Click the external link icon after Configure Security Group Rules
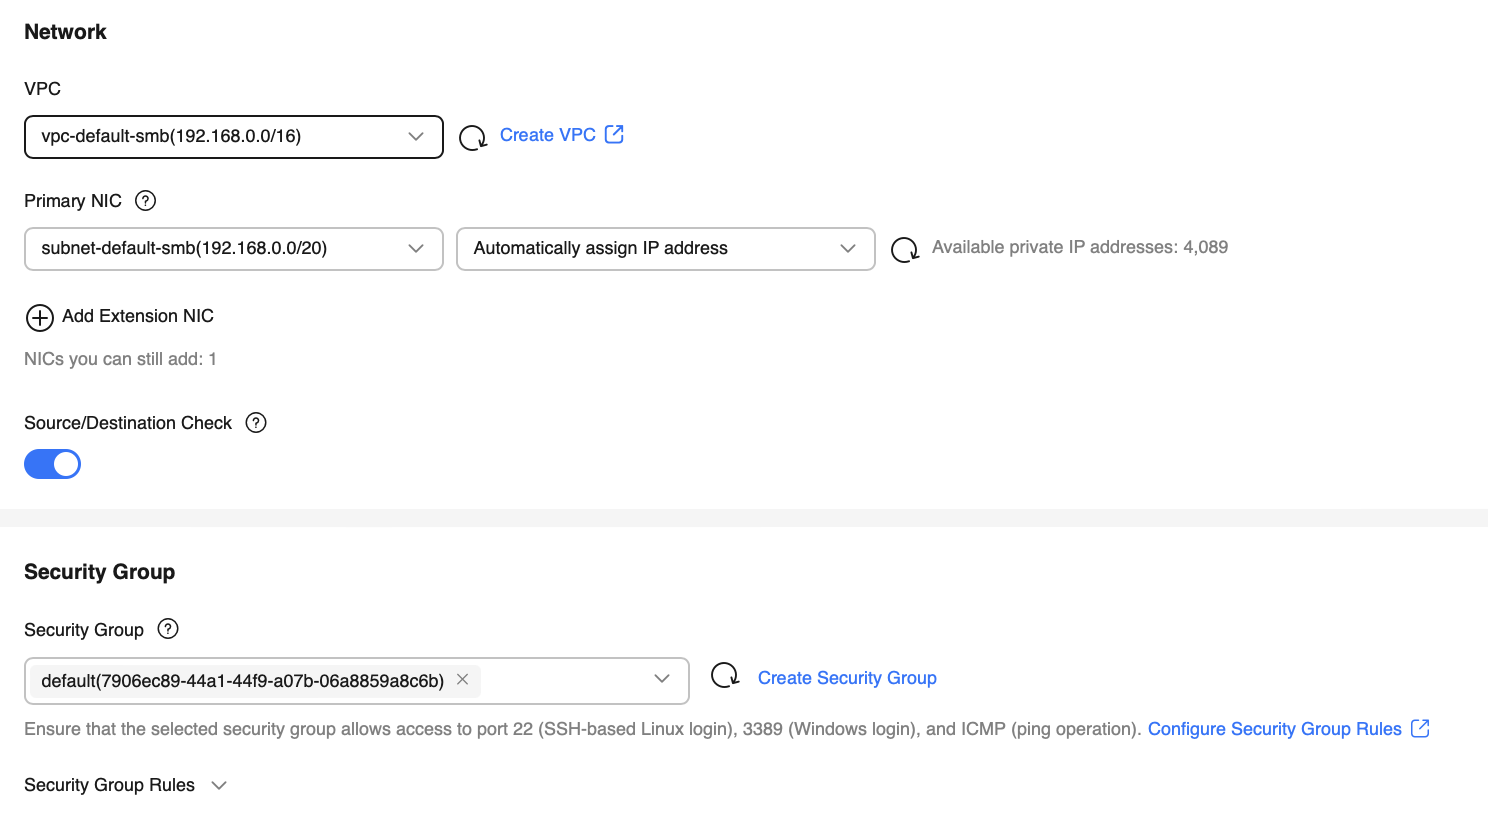 click(x=1420, y=728)
